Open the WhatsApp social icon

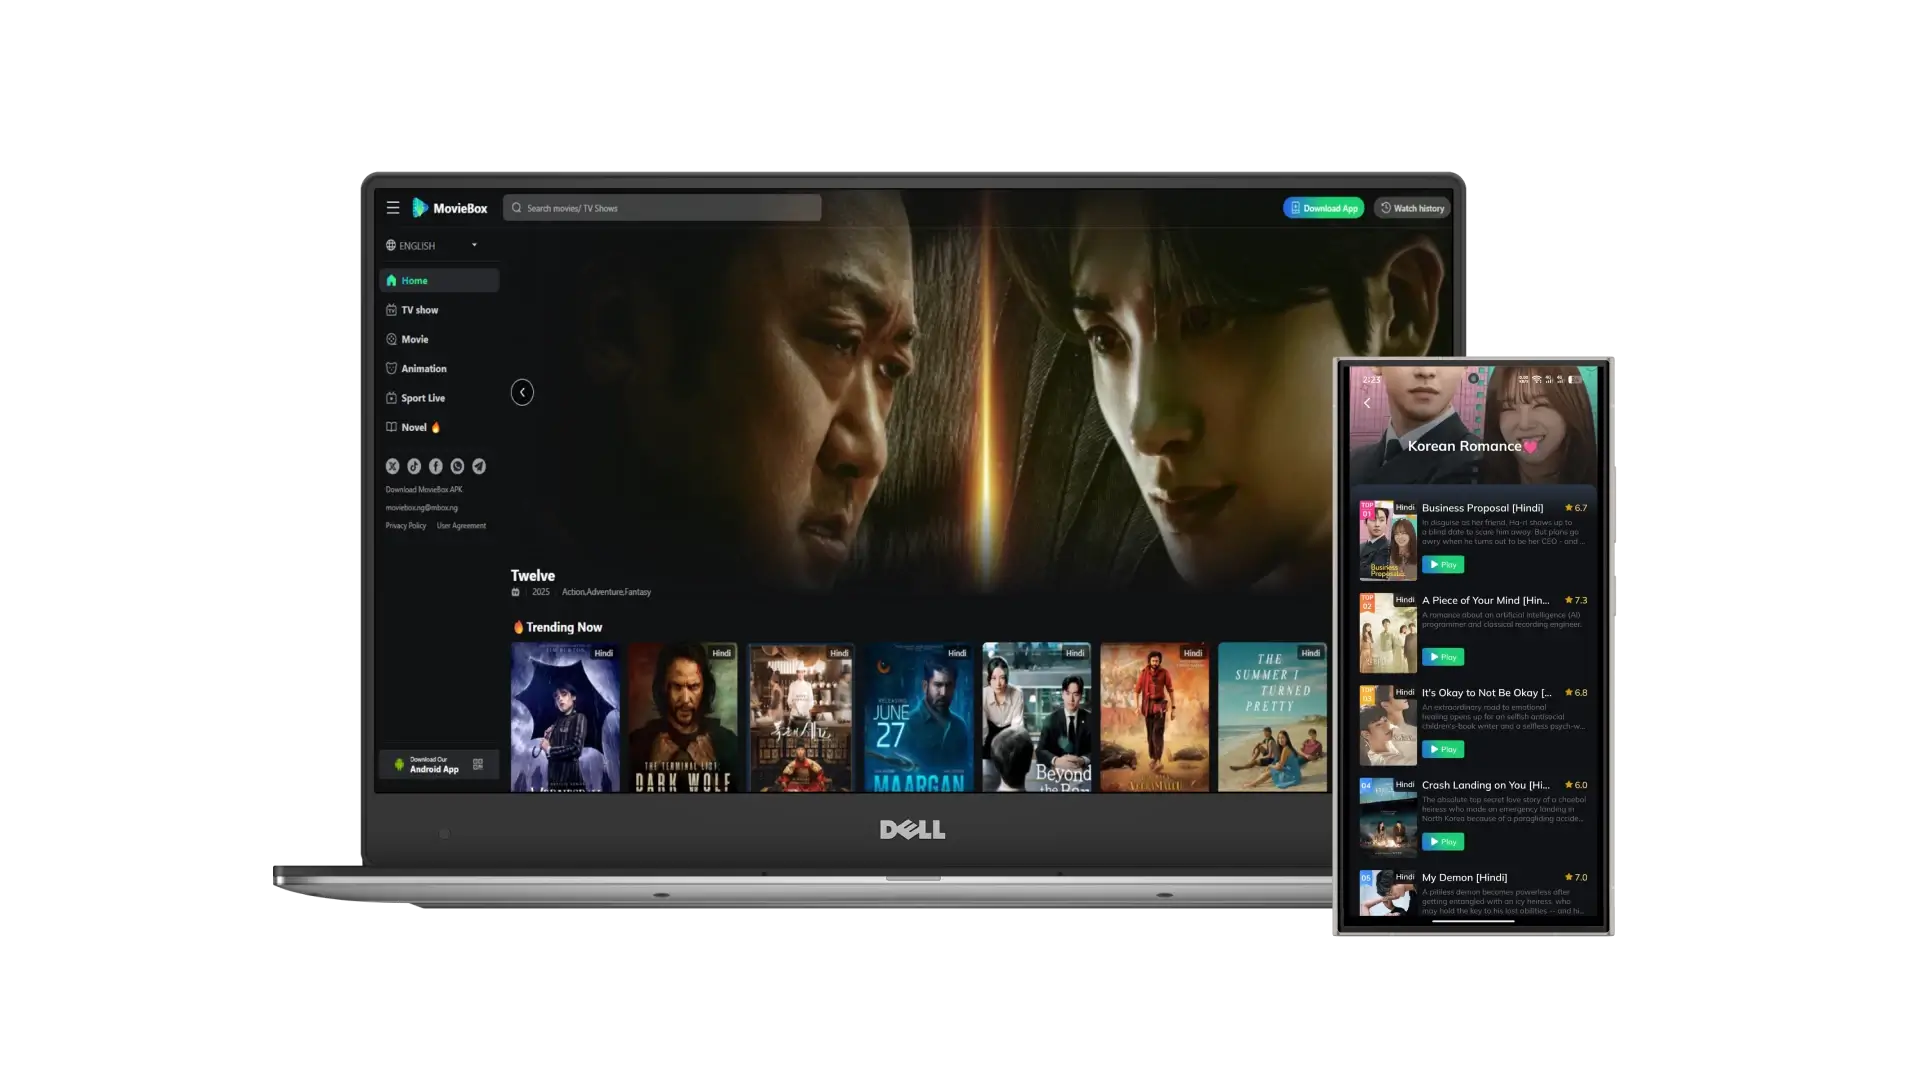(457, 466)
